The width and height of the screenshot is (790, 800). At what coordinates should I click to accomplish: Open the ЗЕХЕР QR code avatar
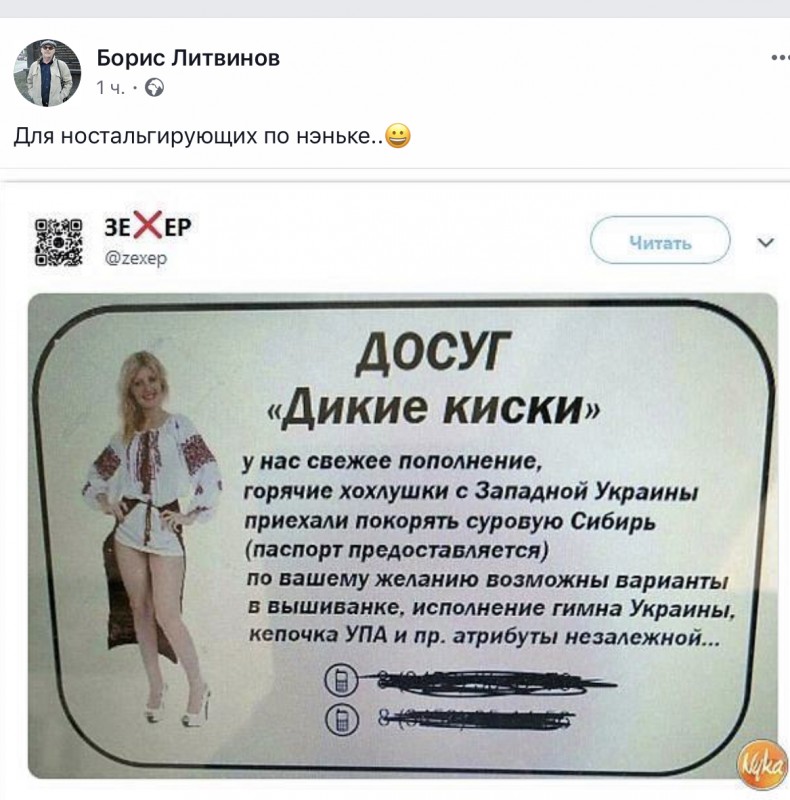(x=58, y=242)
